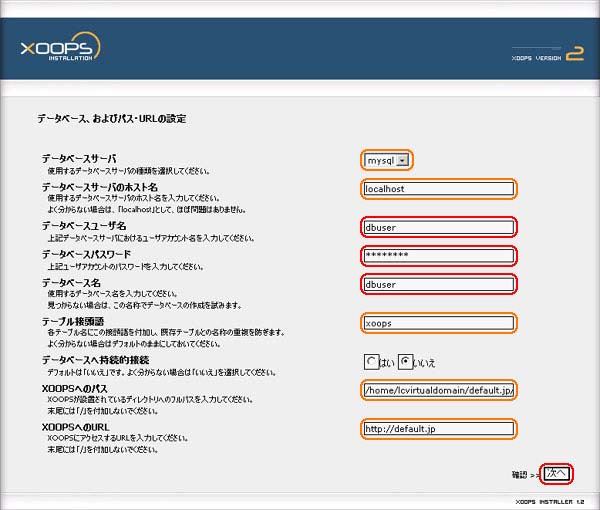
Task: Click the データベースへ持続的接続 label
Action: [x=95, y=360]
